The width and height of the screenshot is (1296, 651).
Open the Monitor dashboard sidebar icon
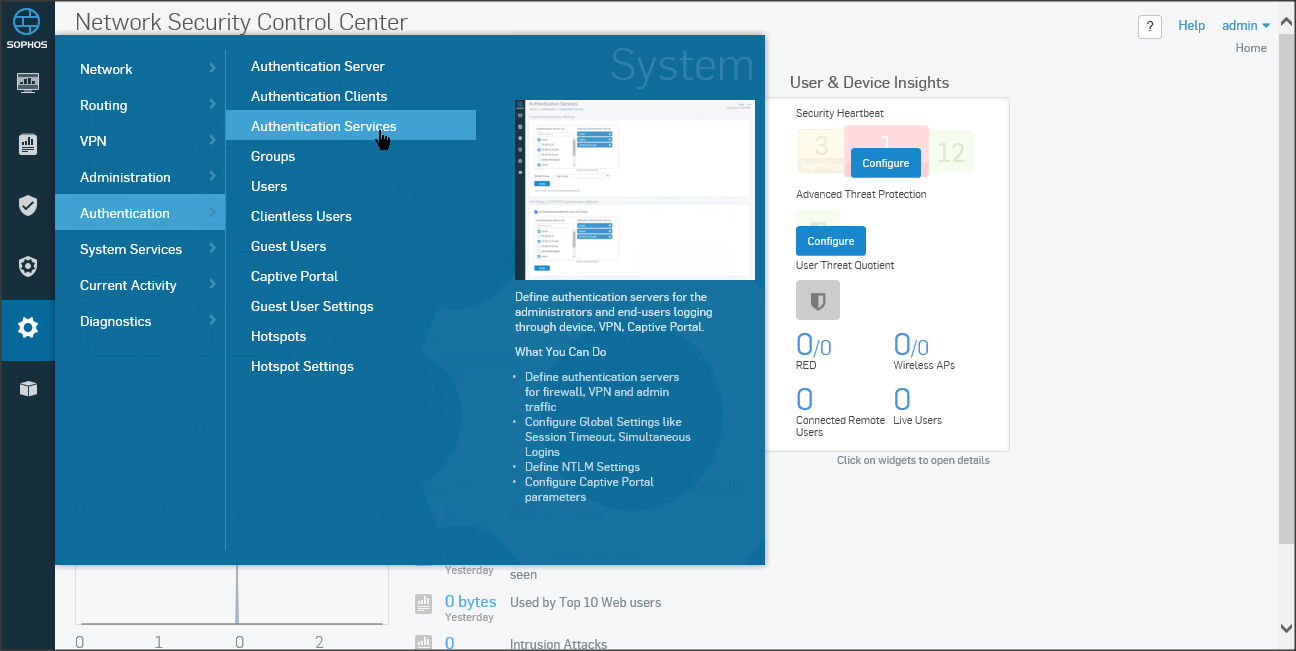[28, 83]
